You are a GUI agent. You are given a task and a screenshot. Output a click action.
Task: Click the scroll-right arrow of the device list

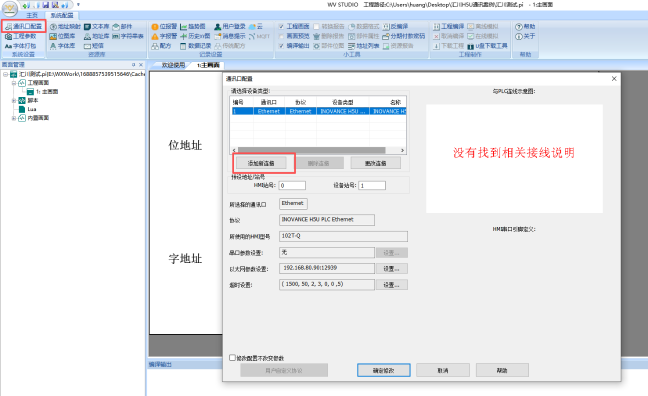402,150
